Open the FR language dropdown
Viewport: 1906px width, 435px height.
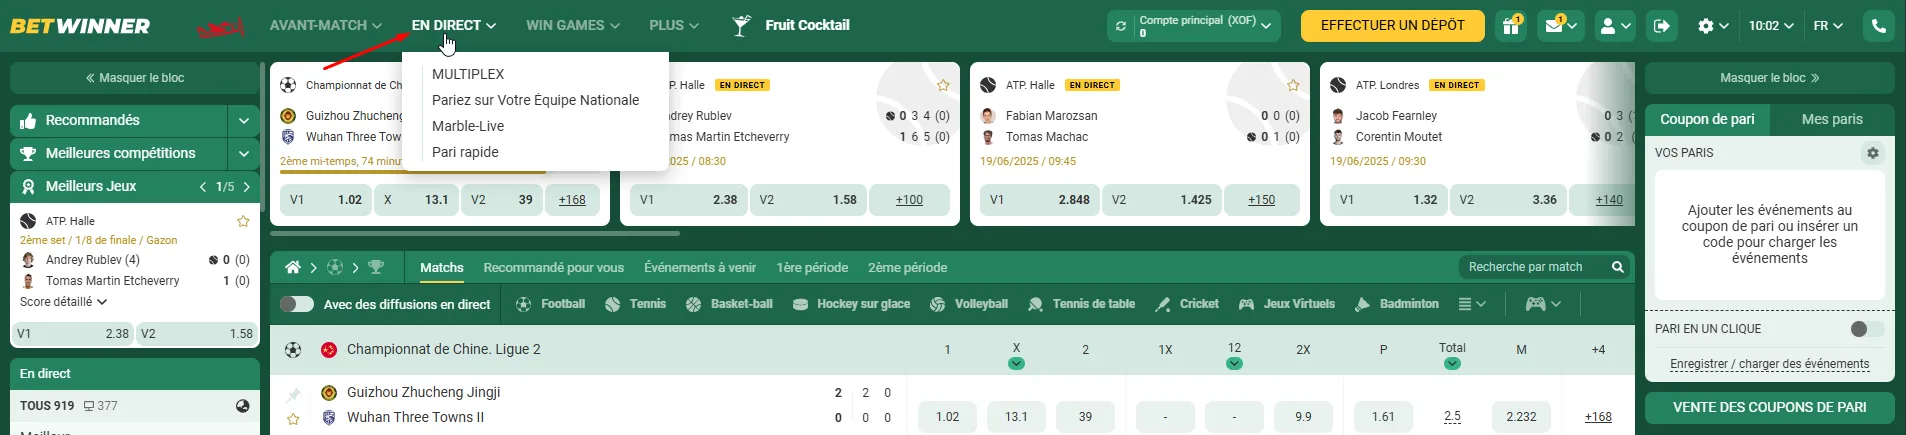[1828, 26]
